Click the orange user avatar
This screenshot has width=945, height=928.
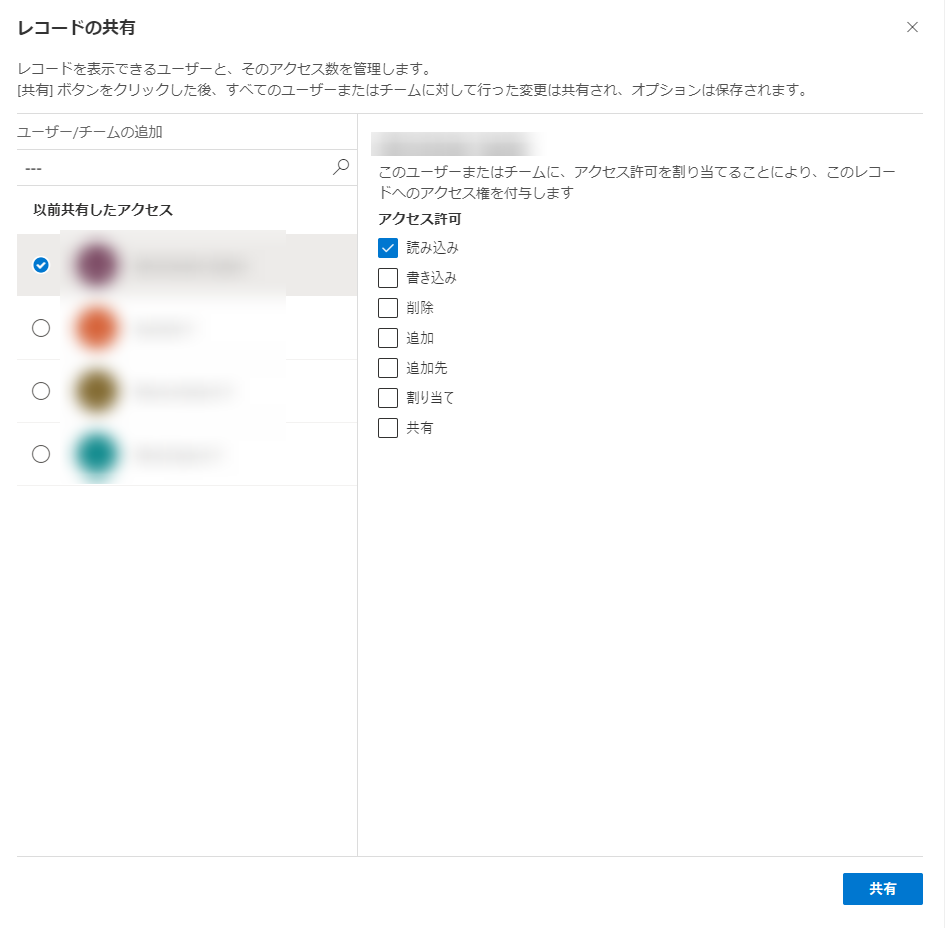[x=95, y=328]
